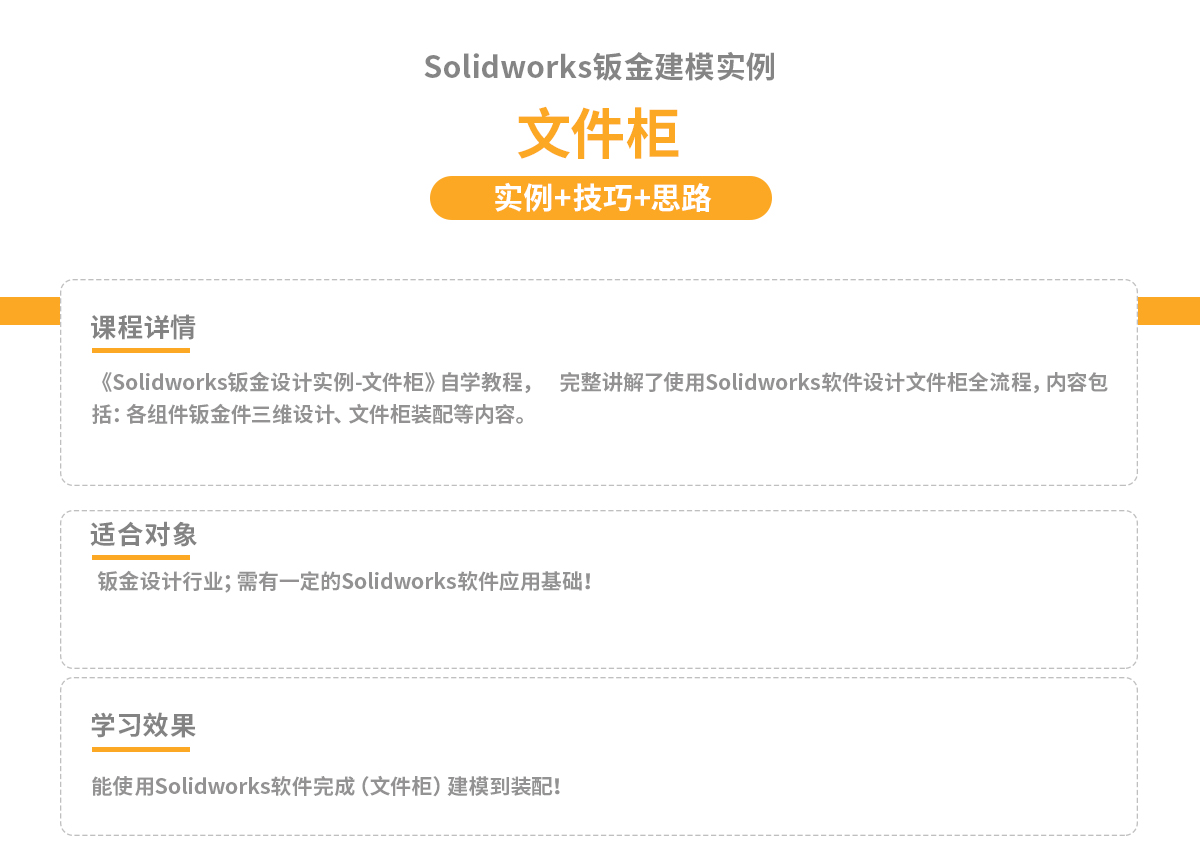Click the right orange banner strip

[1169, 311]
